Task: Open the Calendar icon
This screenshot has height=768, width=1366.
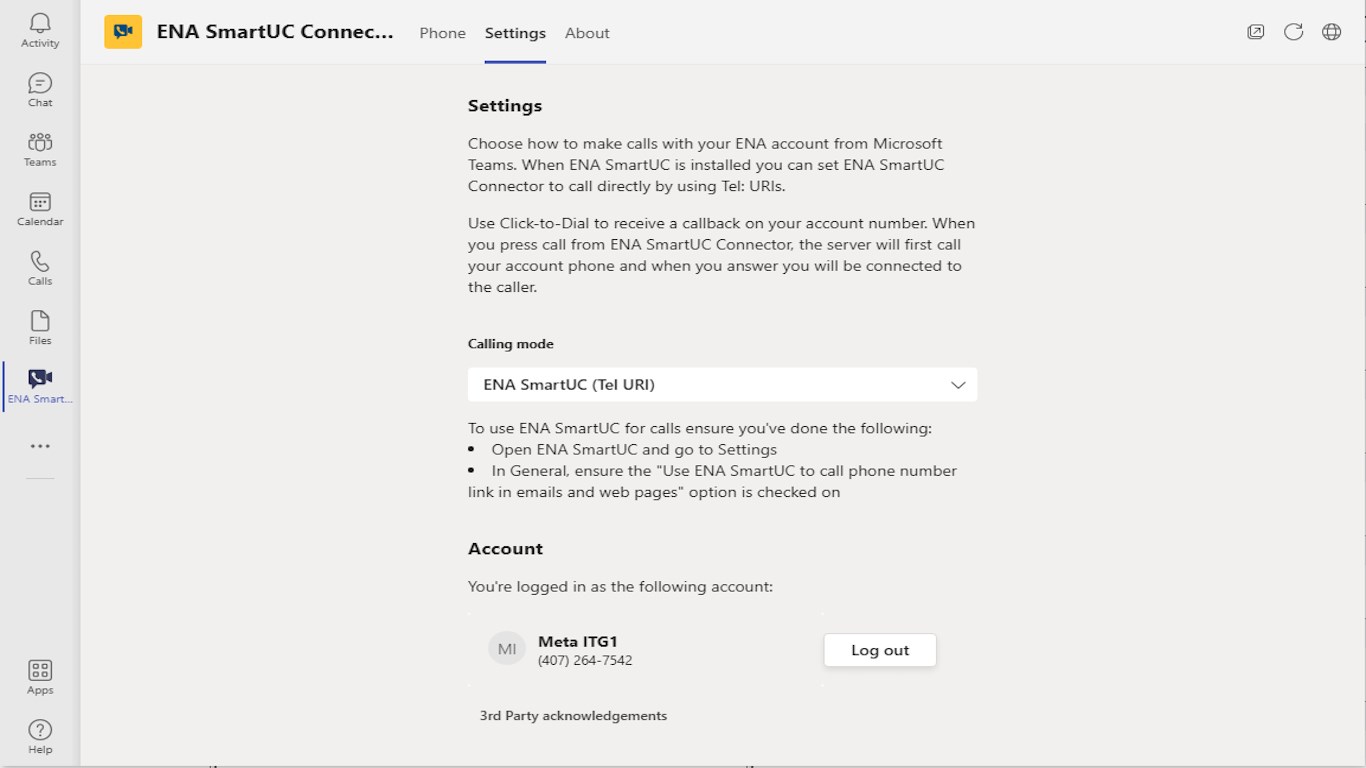Action: [40, 209]
